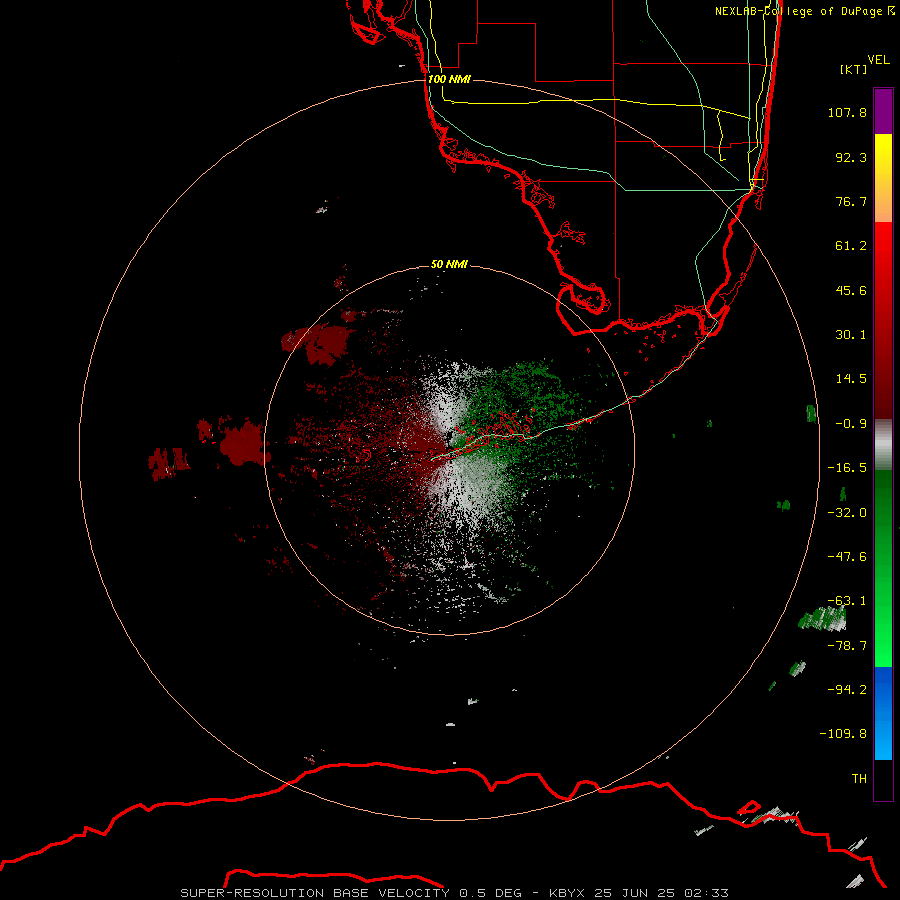The height and width of the screenshot is (900, 900).
Task: Click the 30.1 velocity scale value
Action: (x=851, y=335)
